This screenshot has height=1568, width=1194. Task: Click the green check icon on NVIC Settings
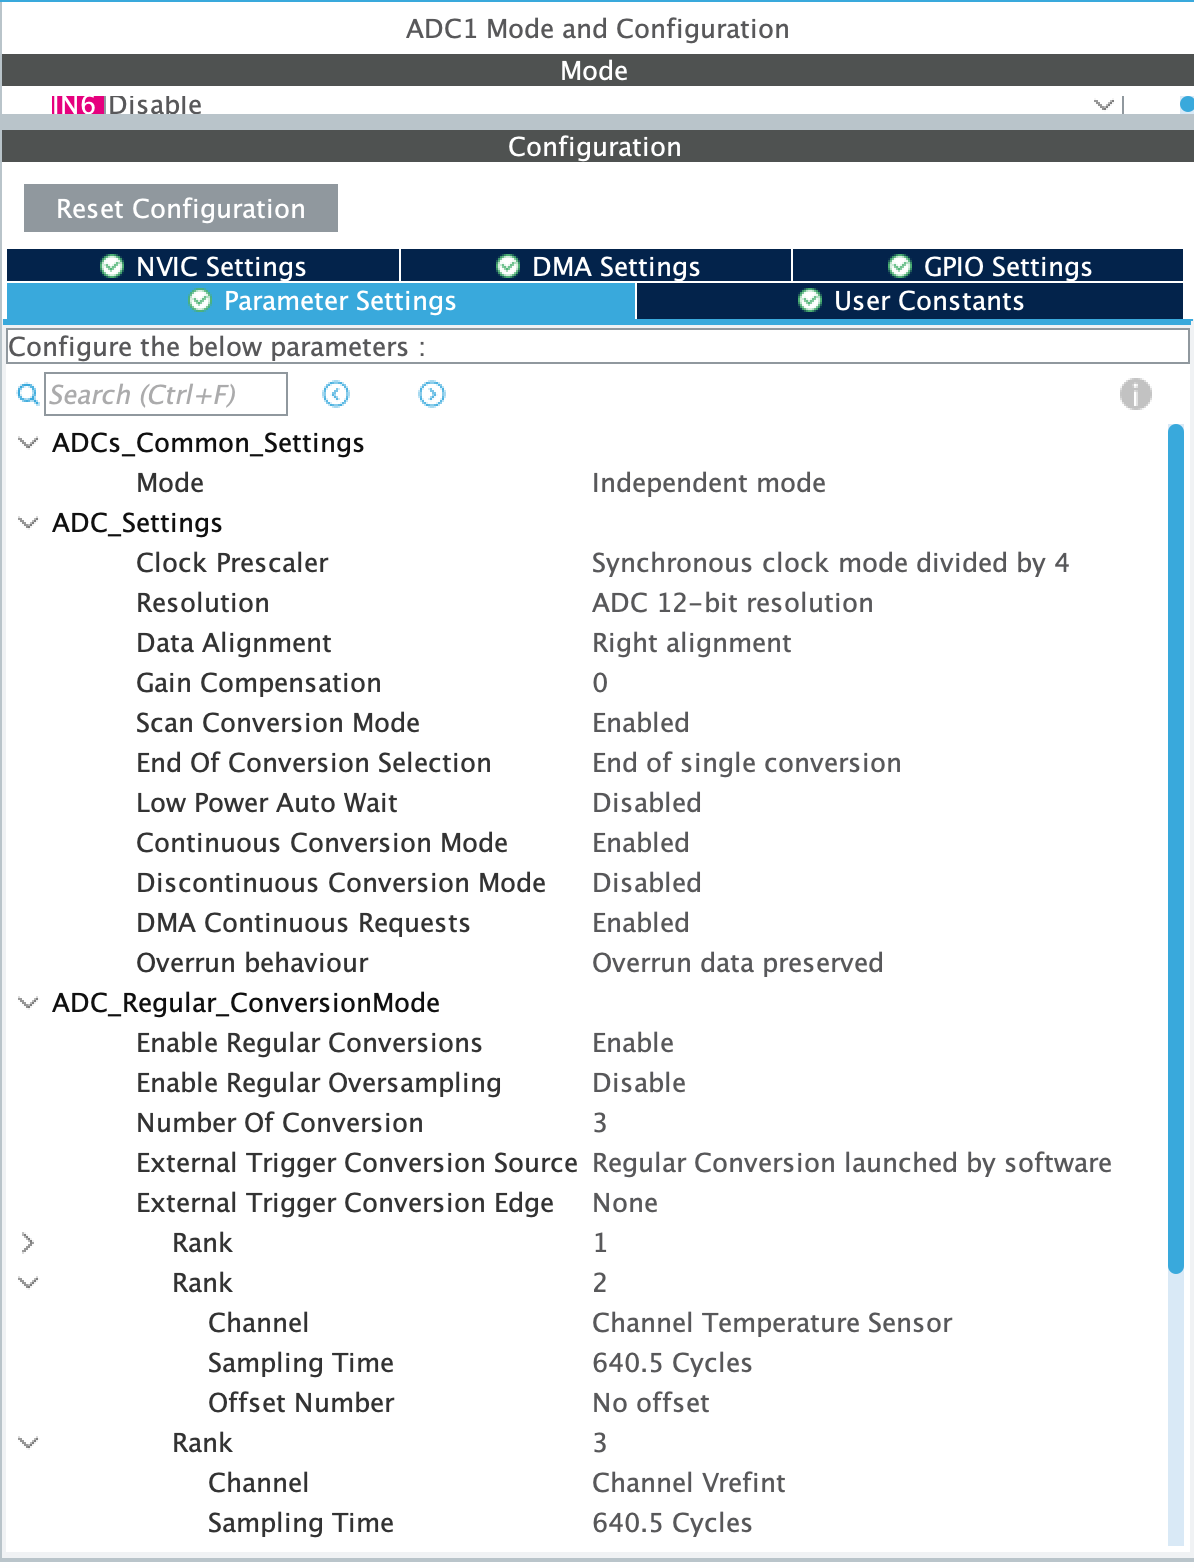110,265
